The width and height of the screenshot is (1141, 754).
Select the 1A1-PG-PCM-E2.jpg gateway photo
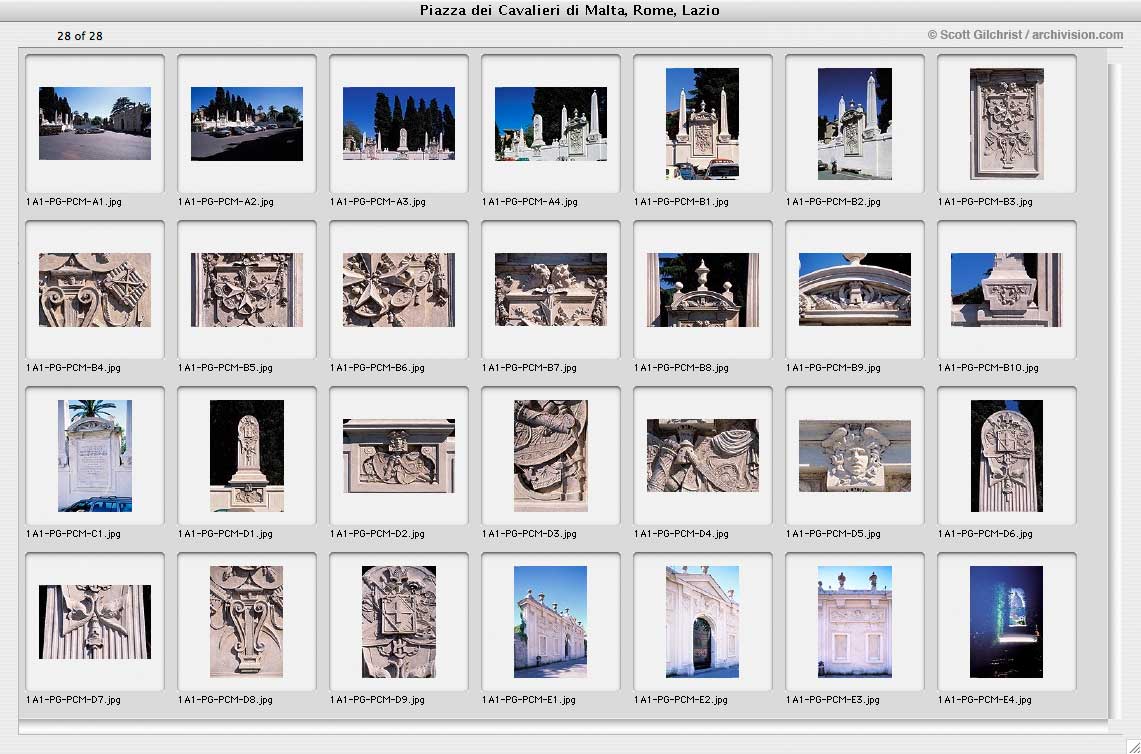point(702,622)
